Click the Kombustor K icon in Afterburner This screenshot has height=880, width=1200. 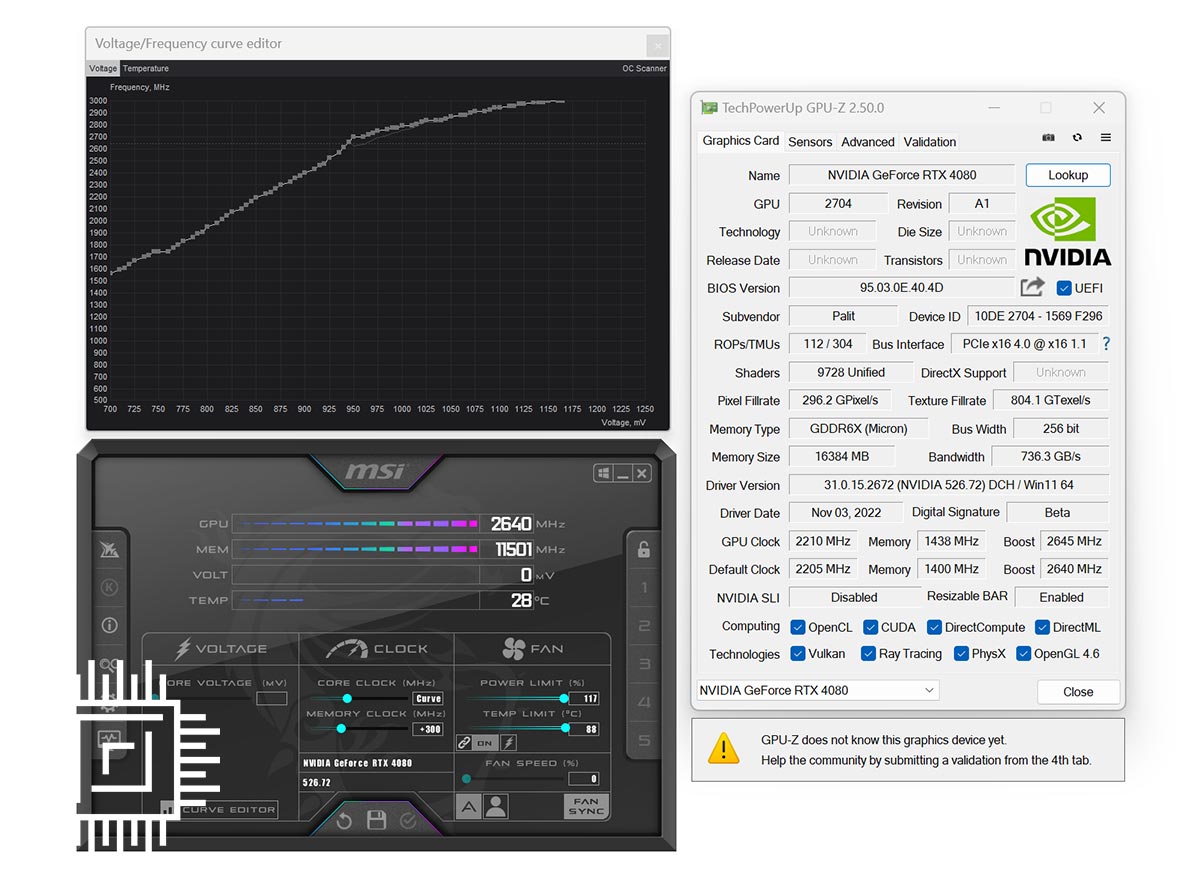tap(109, 587)
